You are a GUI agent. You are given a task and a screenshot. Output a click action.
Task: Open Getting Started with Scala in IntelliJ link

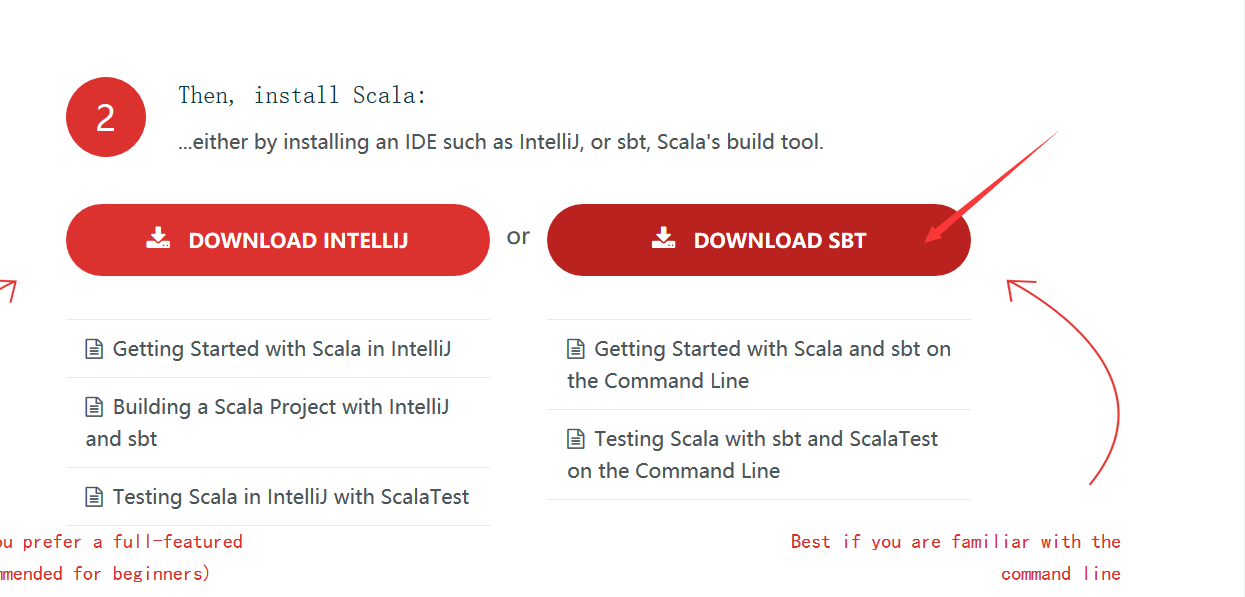[281, 349]
